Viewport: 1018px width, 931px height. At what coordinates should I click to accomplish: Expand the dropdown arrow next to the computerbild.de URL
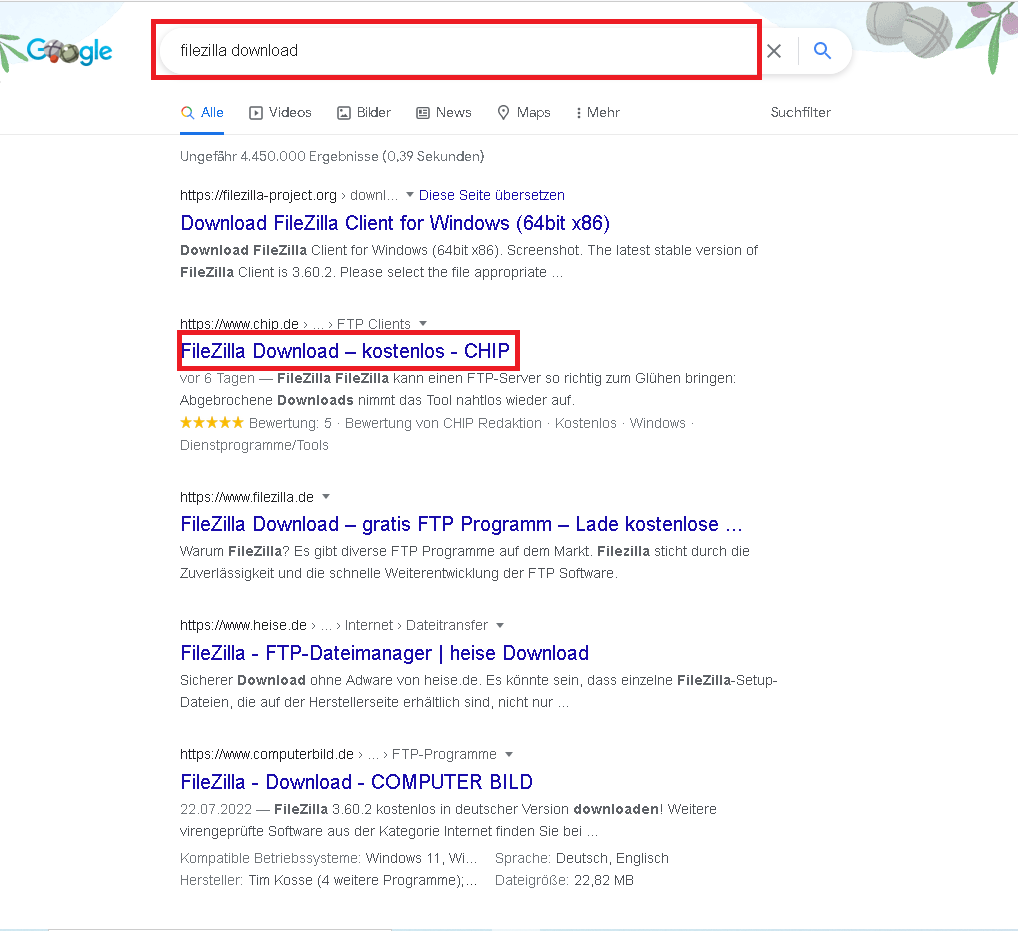point(509,754)
